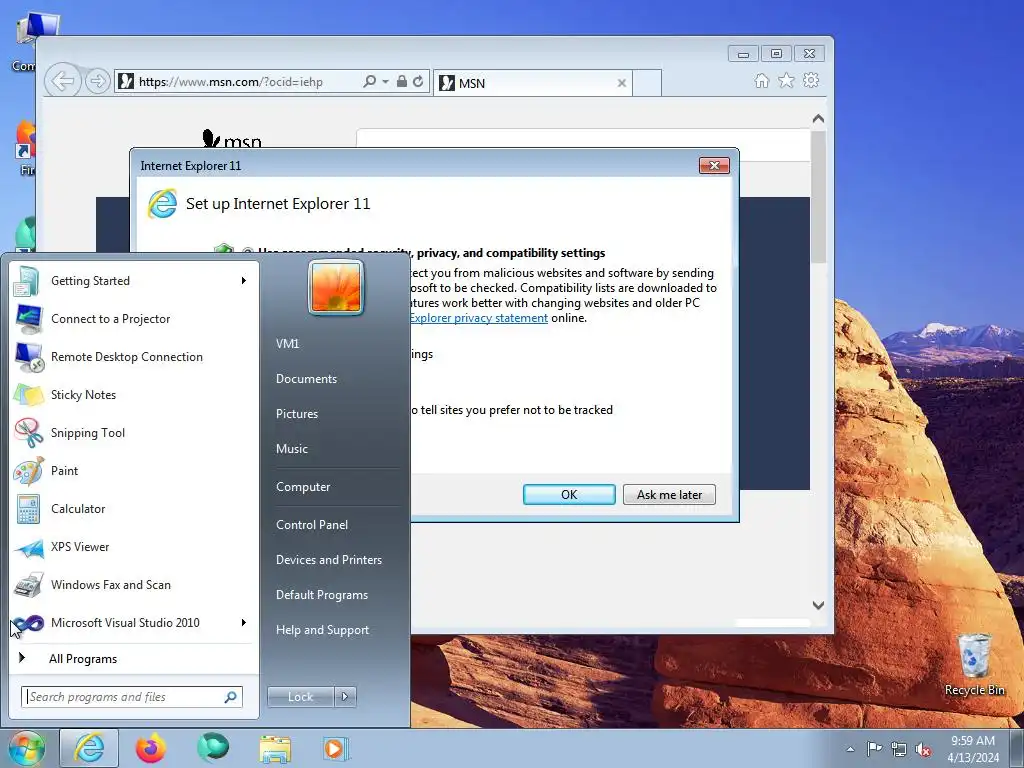1024x768 pixels.
Task: Click the Favorites star icon
Action: tap(786, 81)
